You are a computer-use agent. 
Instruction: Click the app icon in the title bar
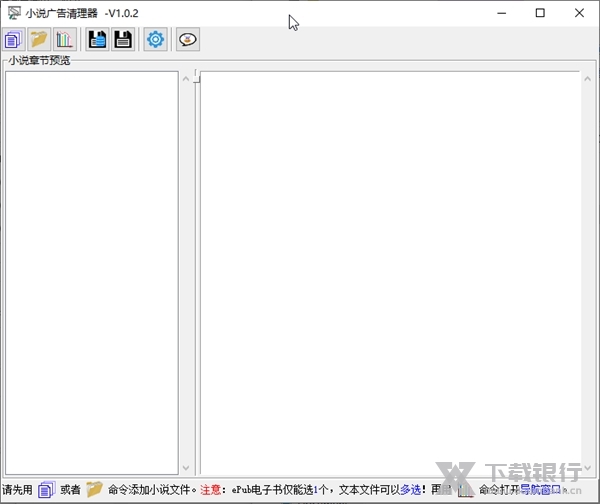point(13,13)
